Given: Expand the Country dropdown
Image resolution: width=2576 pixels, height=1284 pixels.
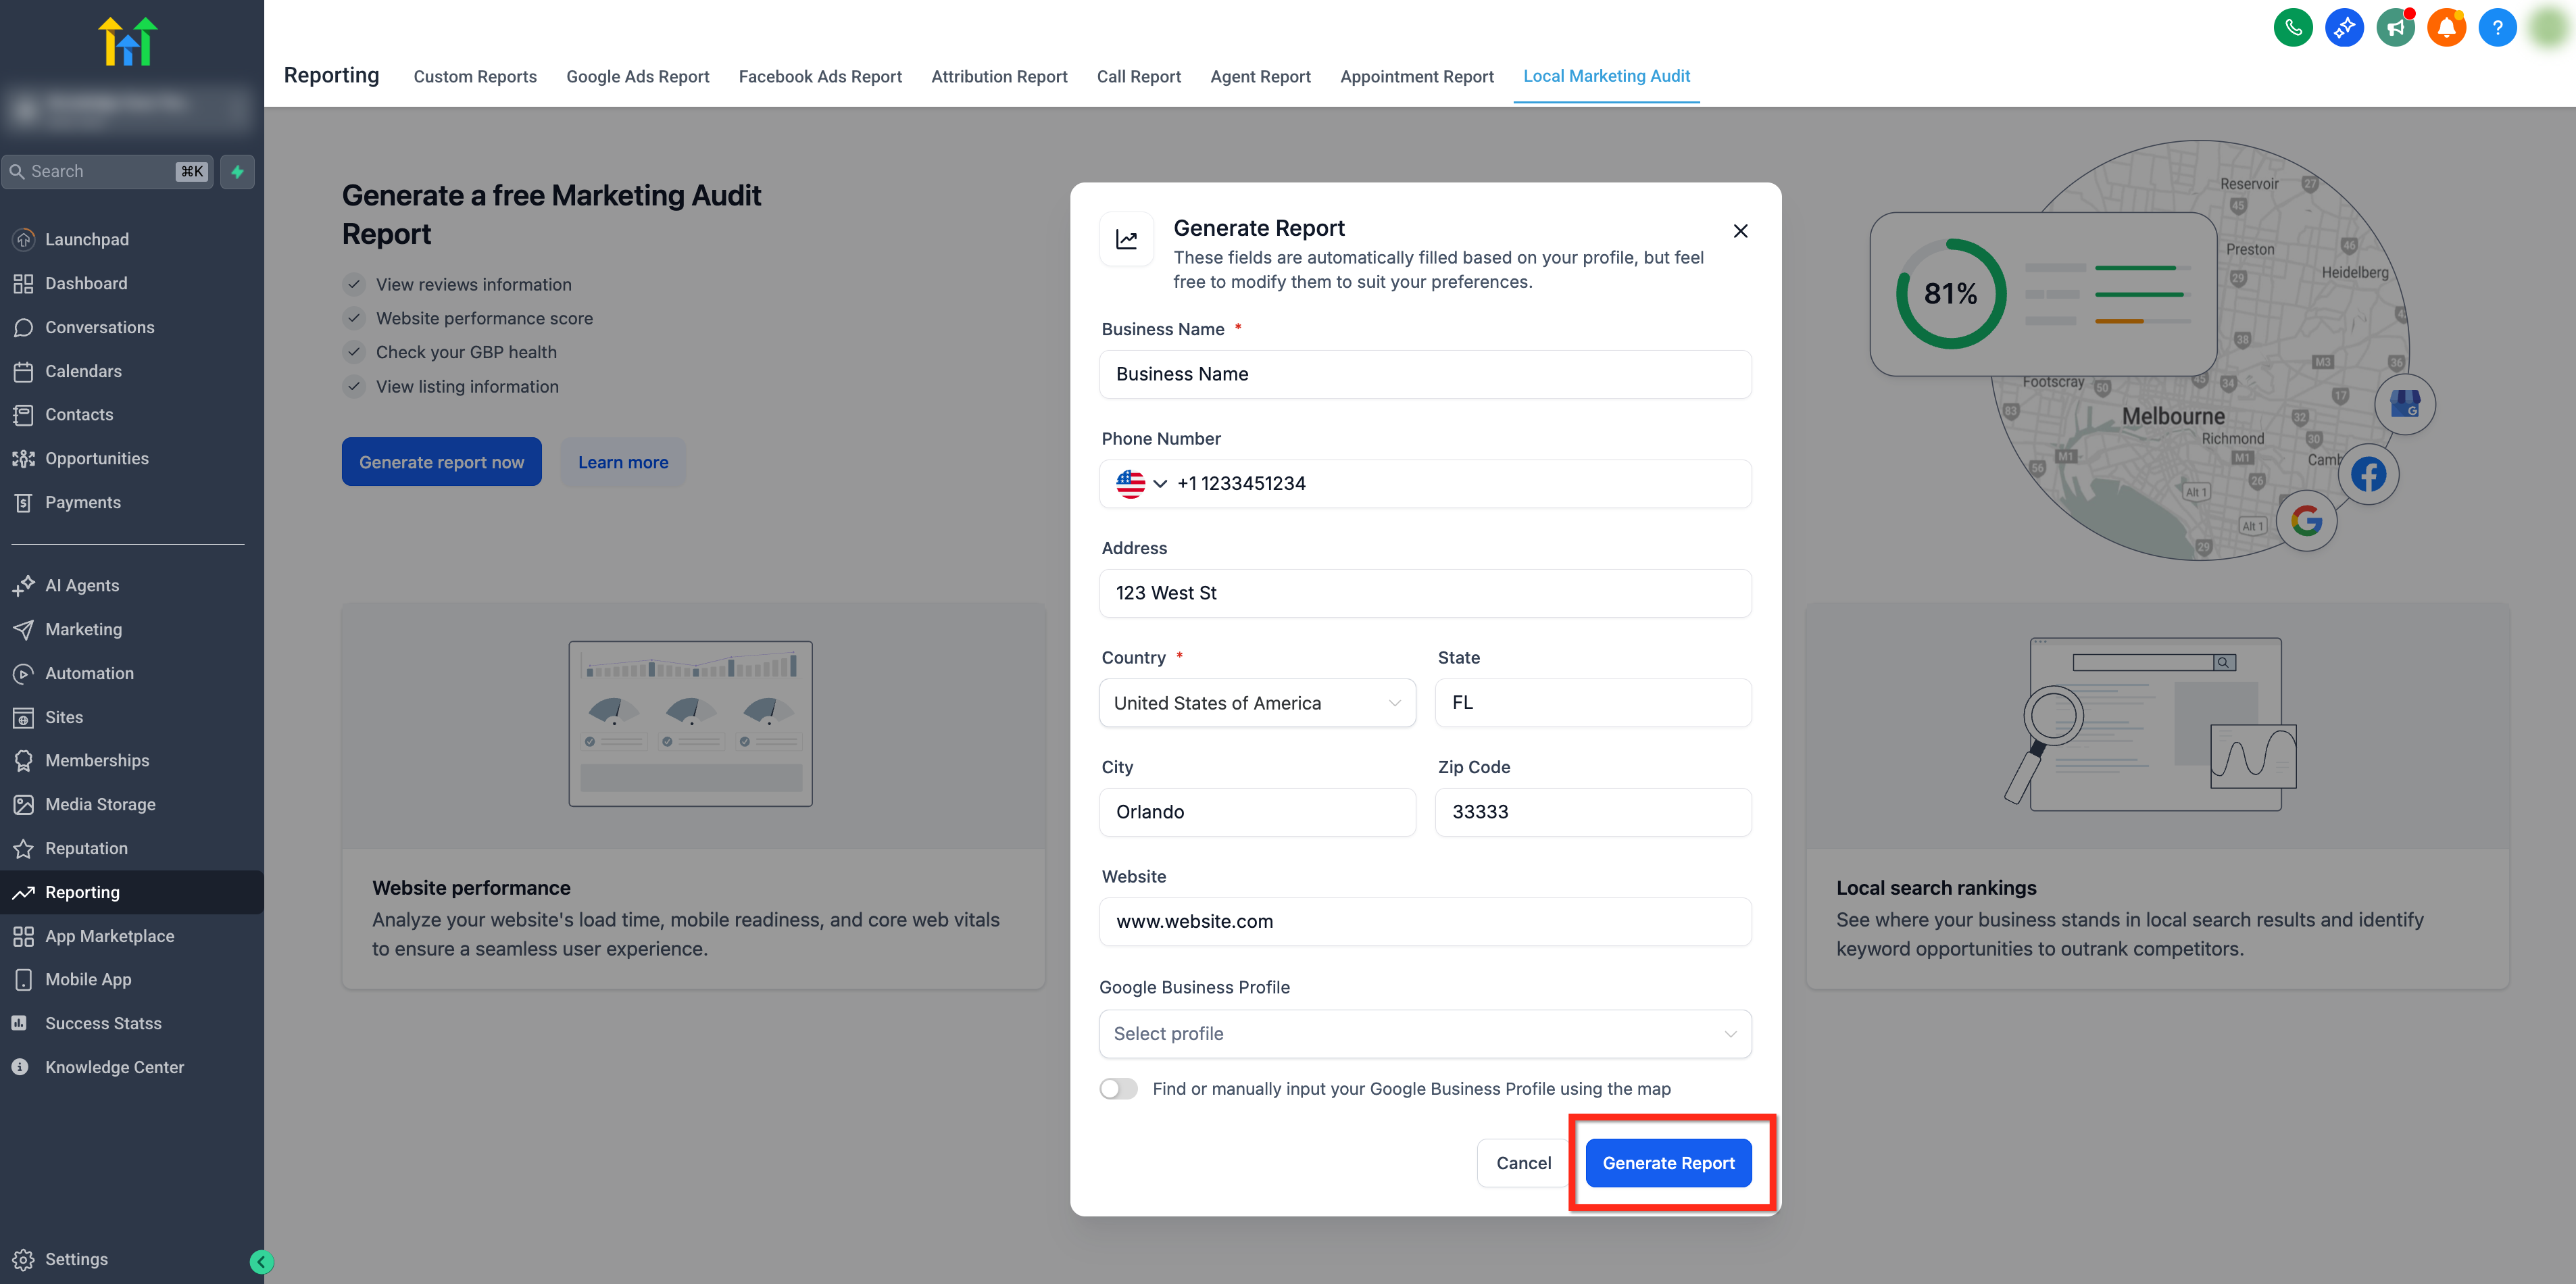Looking at the screenshot, I should click(x=1257, y=703).
